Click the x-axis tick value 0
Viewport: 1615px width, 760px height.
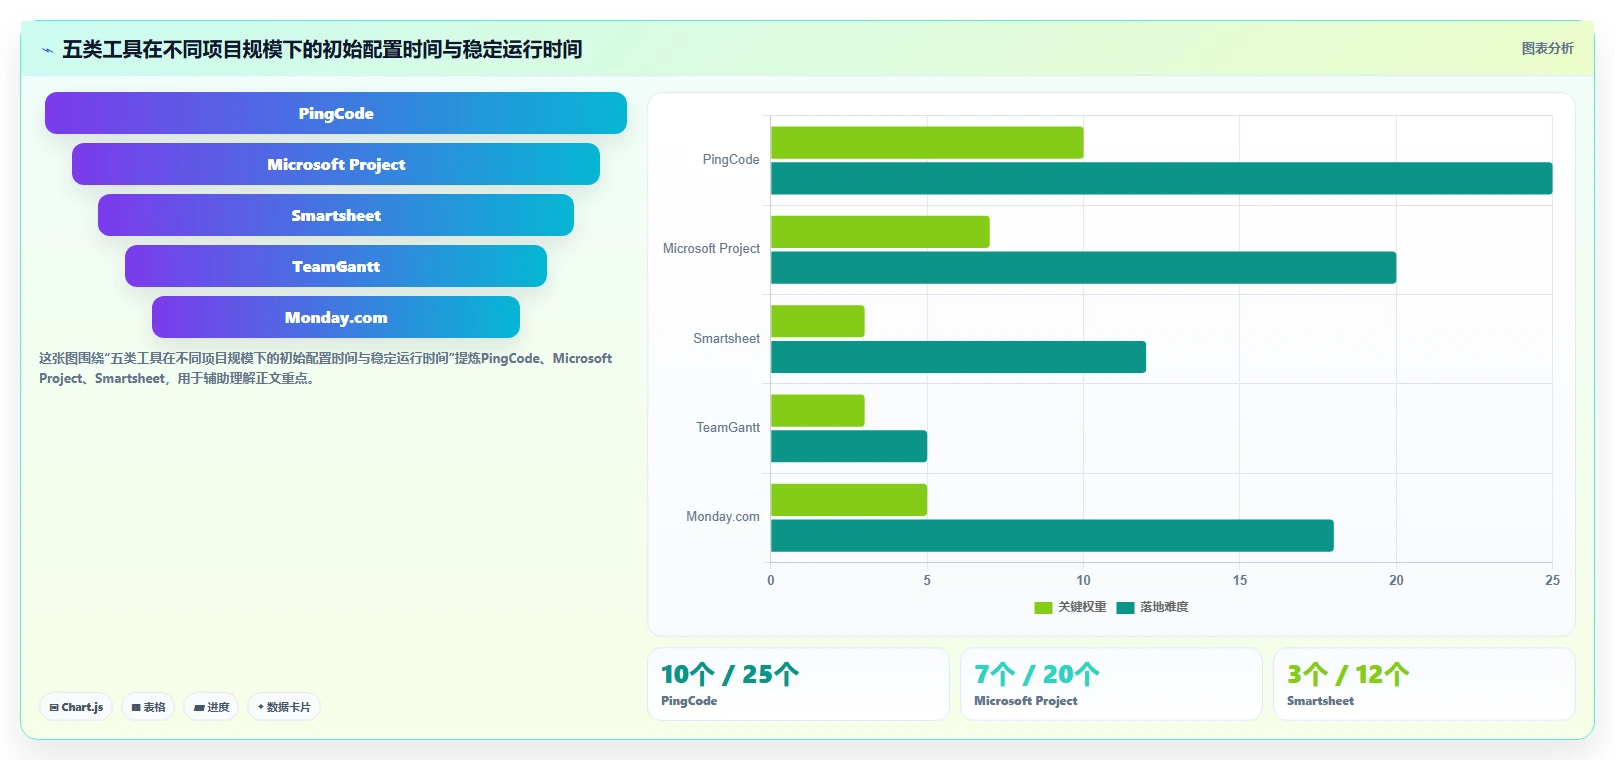pyautogui.click(x=771, y=580)
